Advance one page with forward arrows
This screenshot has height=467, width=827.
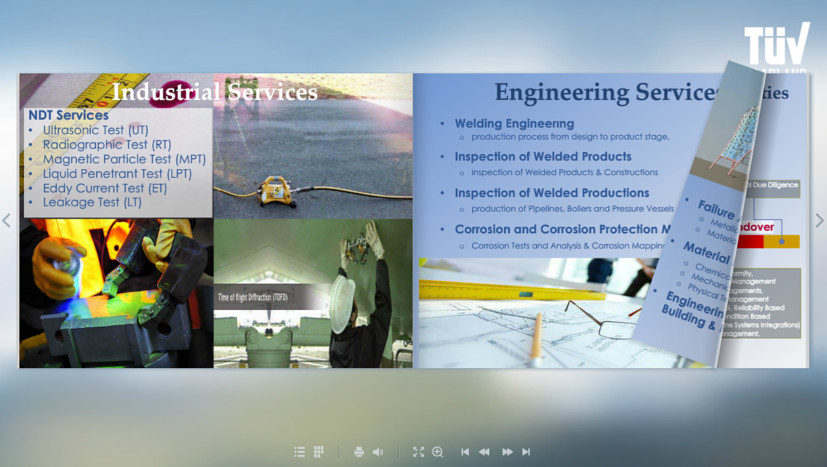pos(507,452)
